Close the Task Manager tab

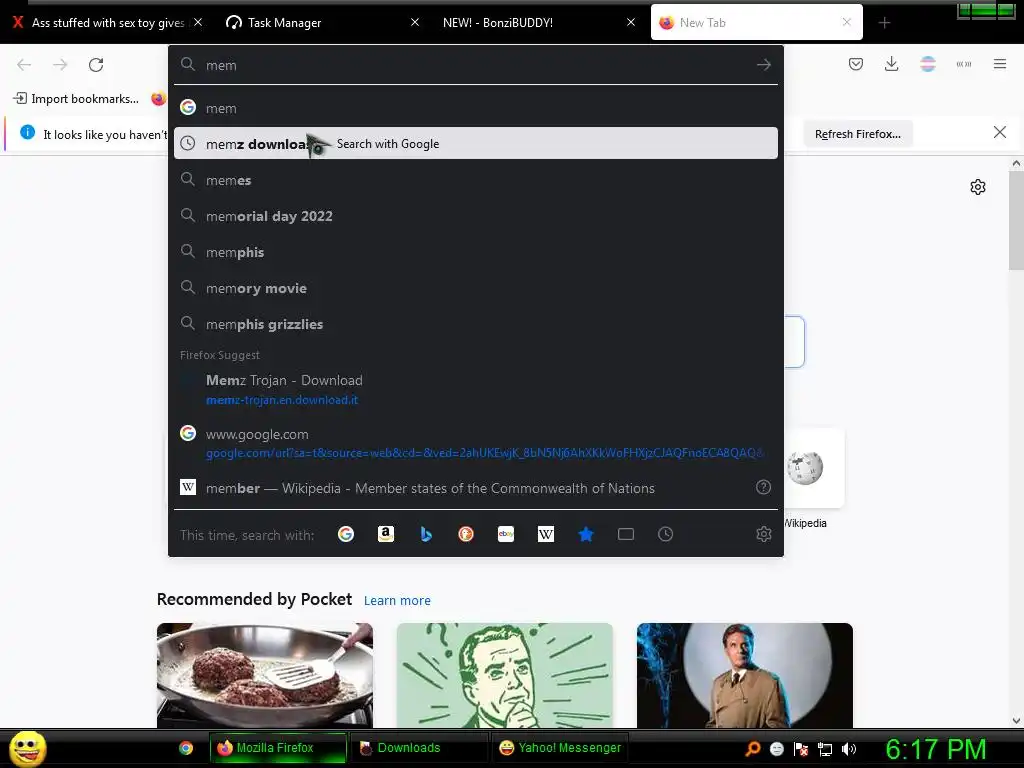pos(415,22)
